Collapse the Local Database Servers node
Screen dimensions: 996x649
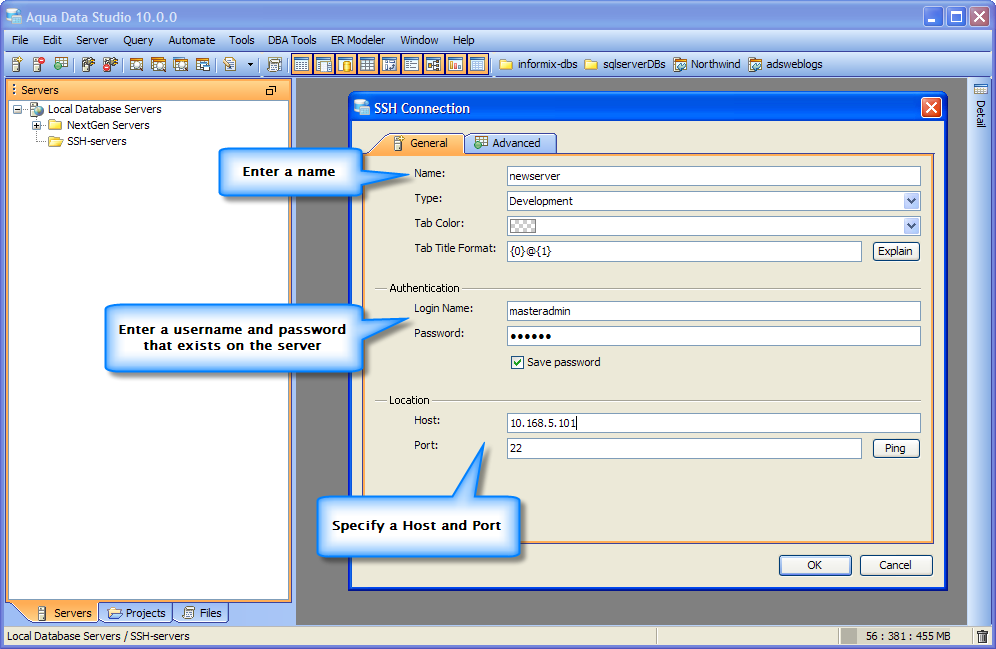(x=18, y=109)
